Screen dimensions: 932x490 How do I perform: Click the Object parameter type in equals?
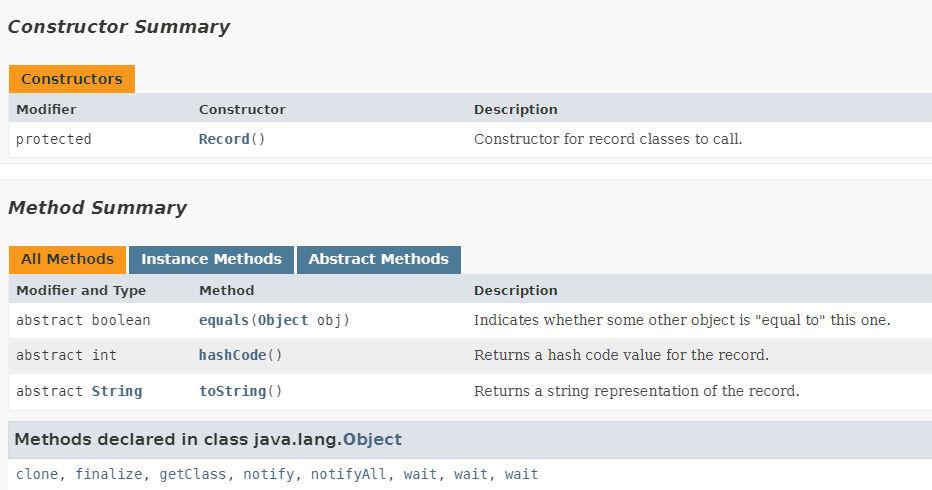283,320
